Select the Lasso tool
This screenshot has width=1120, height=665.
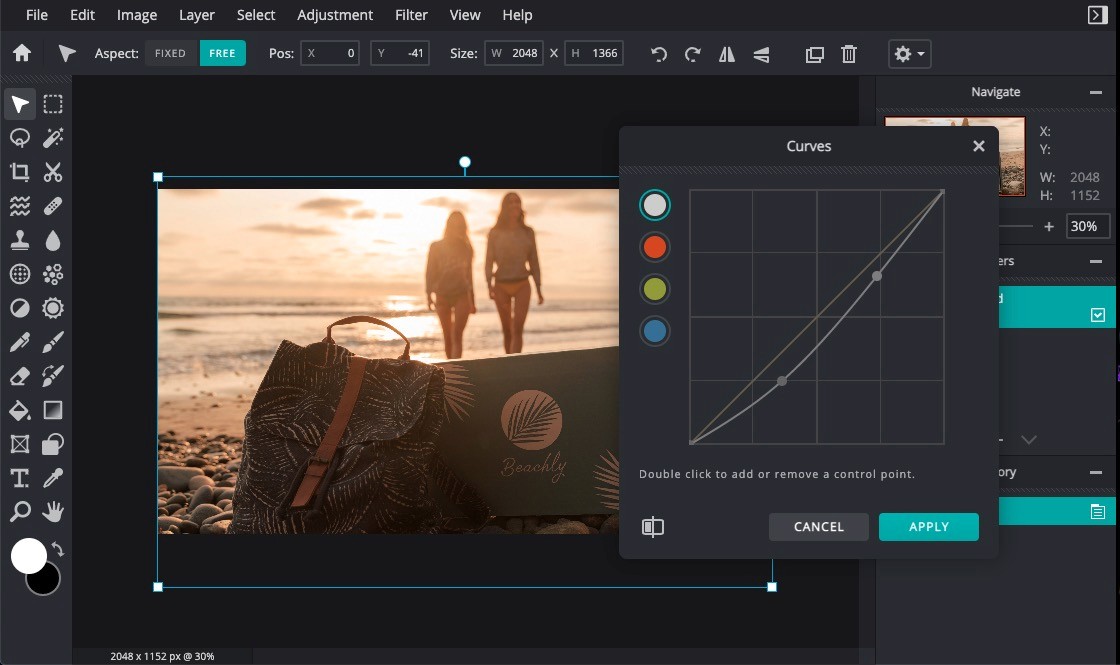click(x=18, y=138)
